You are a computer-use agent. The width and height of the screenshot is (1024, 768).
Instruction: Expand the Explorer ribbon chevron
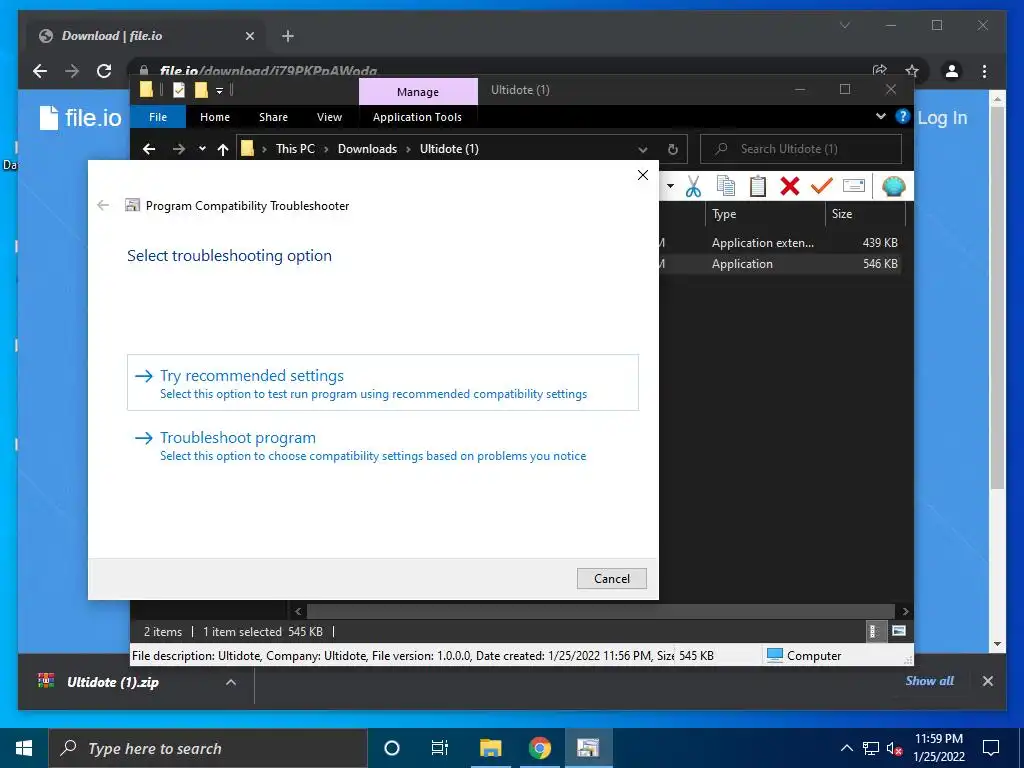pyautogui.click(x=881, y=117)
